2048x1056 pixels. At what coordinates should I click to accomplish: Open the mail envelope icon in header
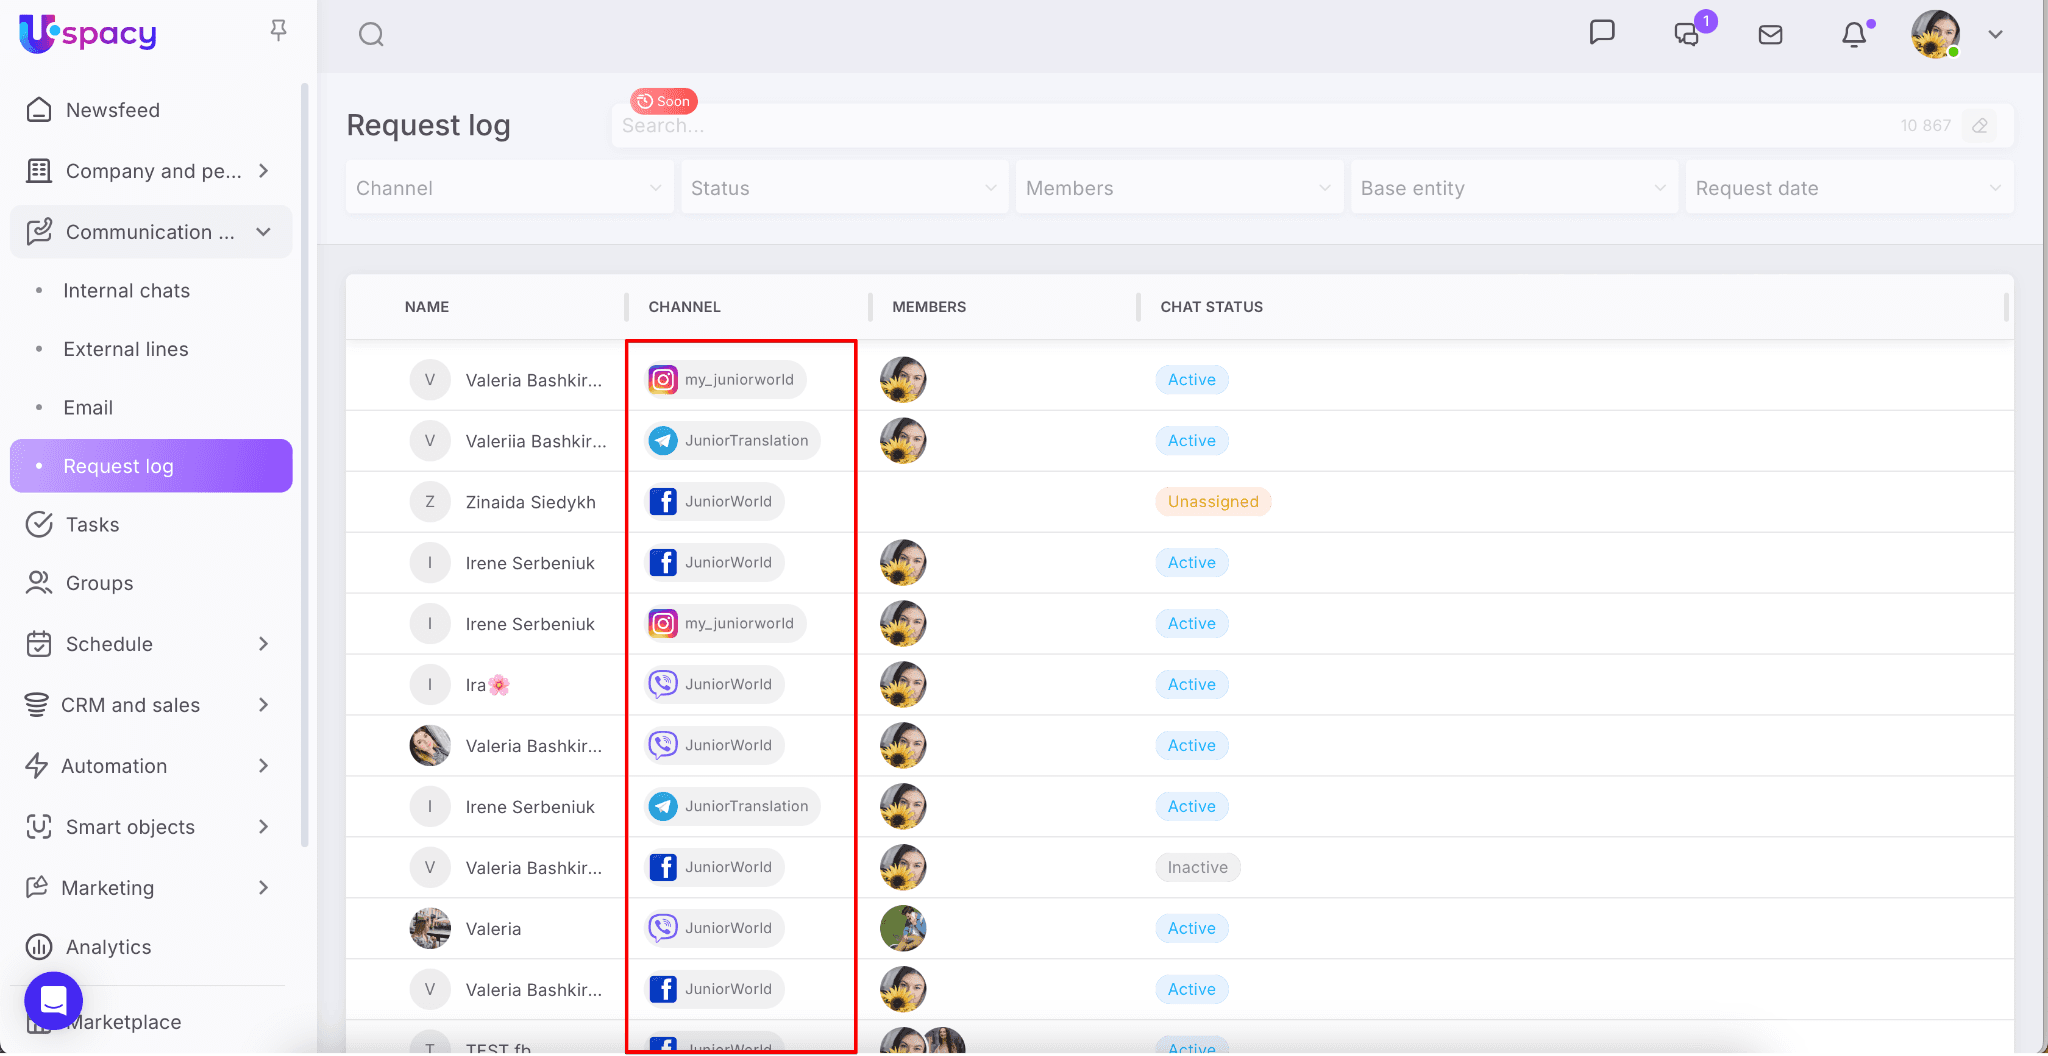pyautogui.click(x=1770, y=35)
